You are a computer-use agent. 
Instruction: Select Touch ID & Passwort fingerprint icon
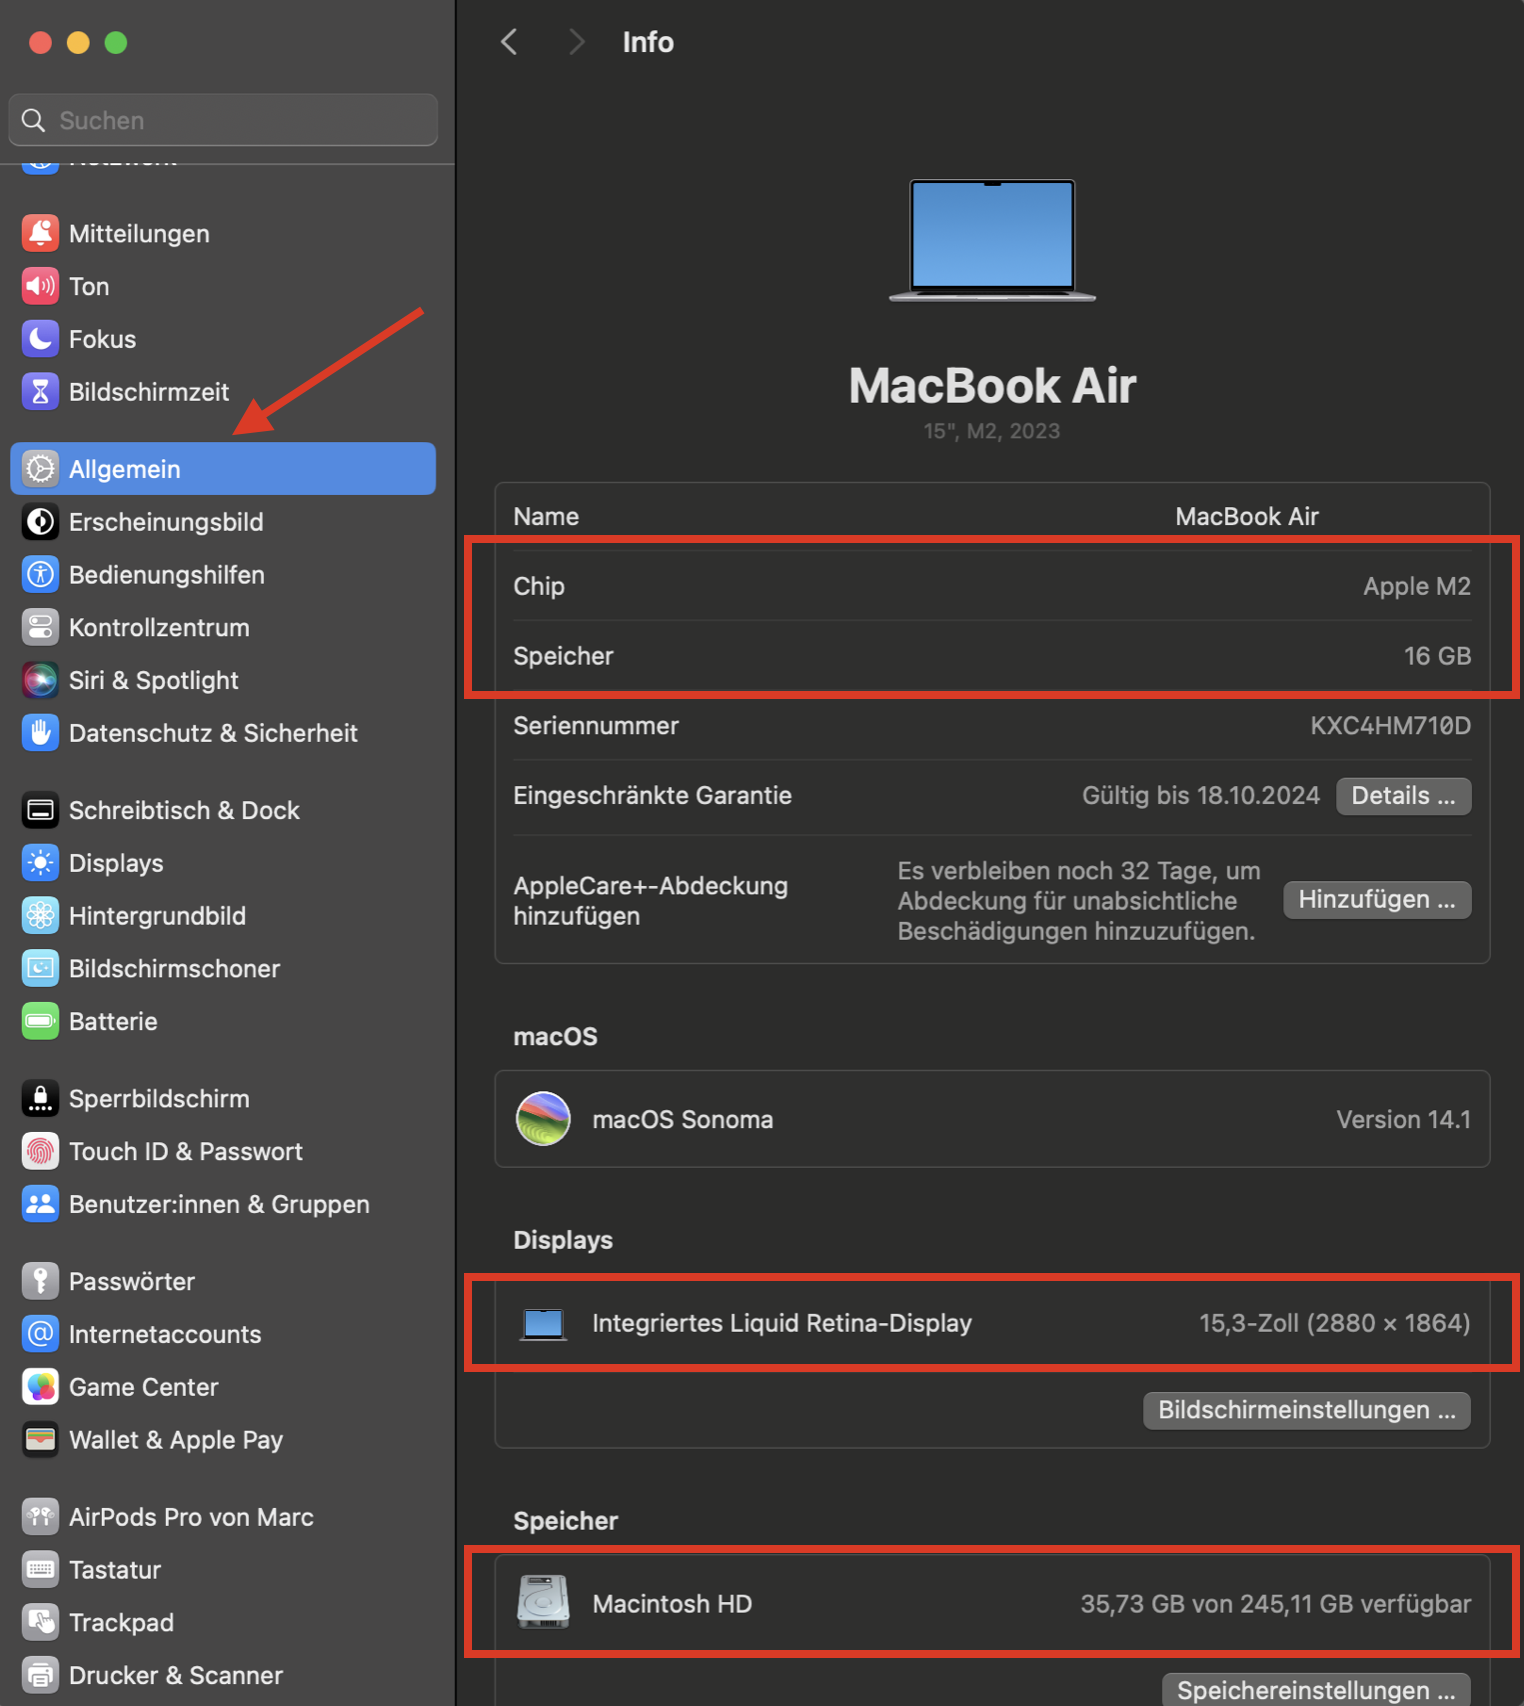pyautogui.click(x=40, y=1151)
